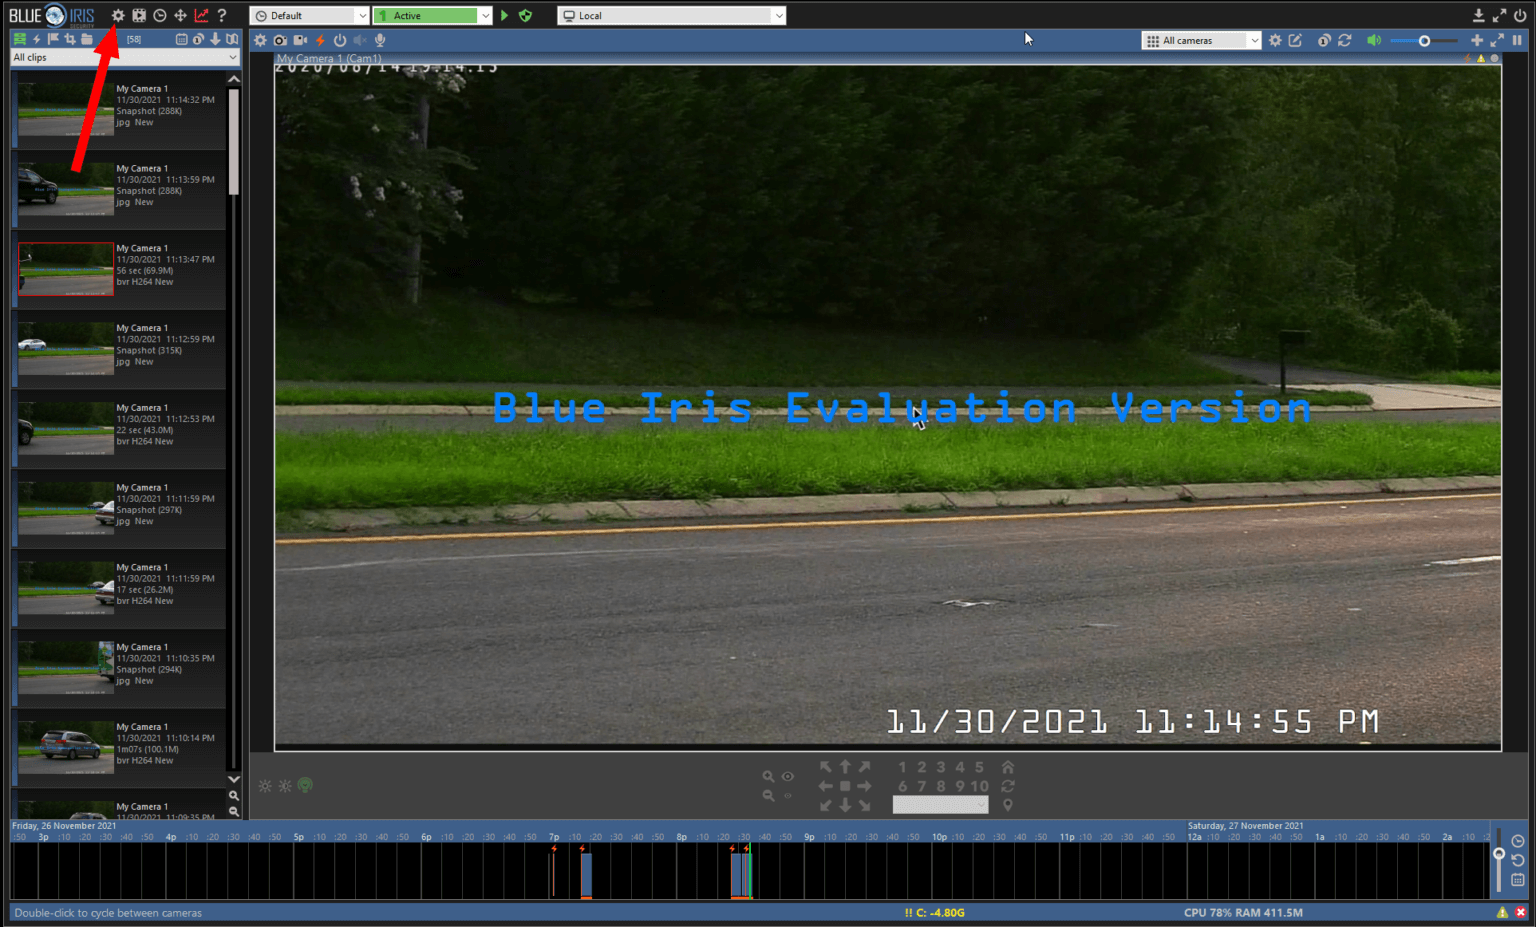Click the camera power reset icon
This screenshot has height=927, width=1536.
pyautogui.click(x=340, y=40)
